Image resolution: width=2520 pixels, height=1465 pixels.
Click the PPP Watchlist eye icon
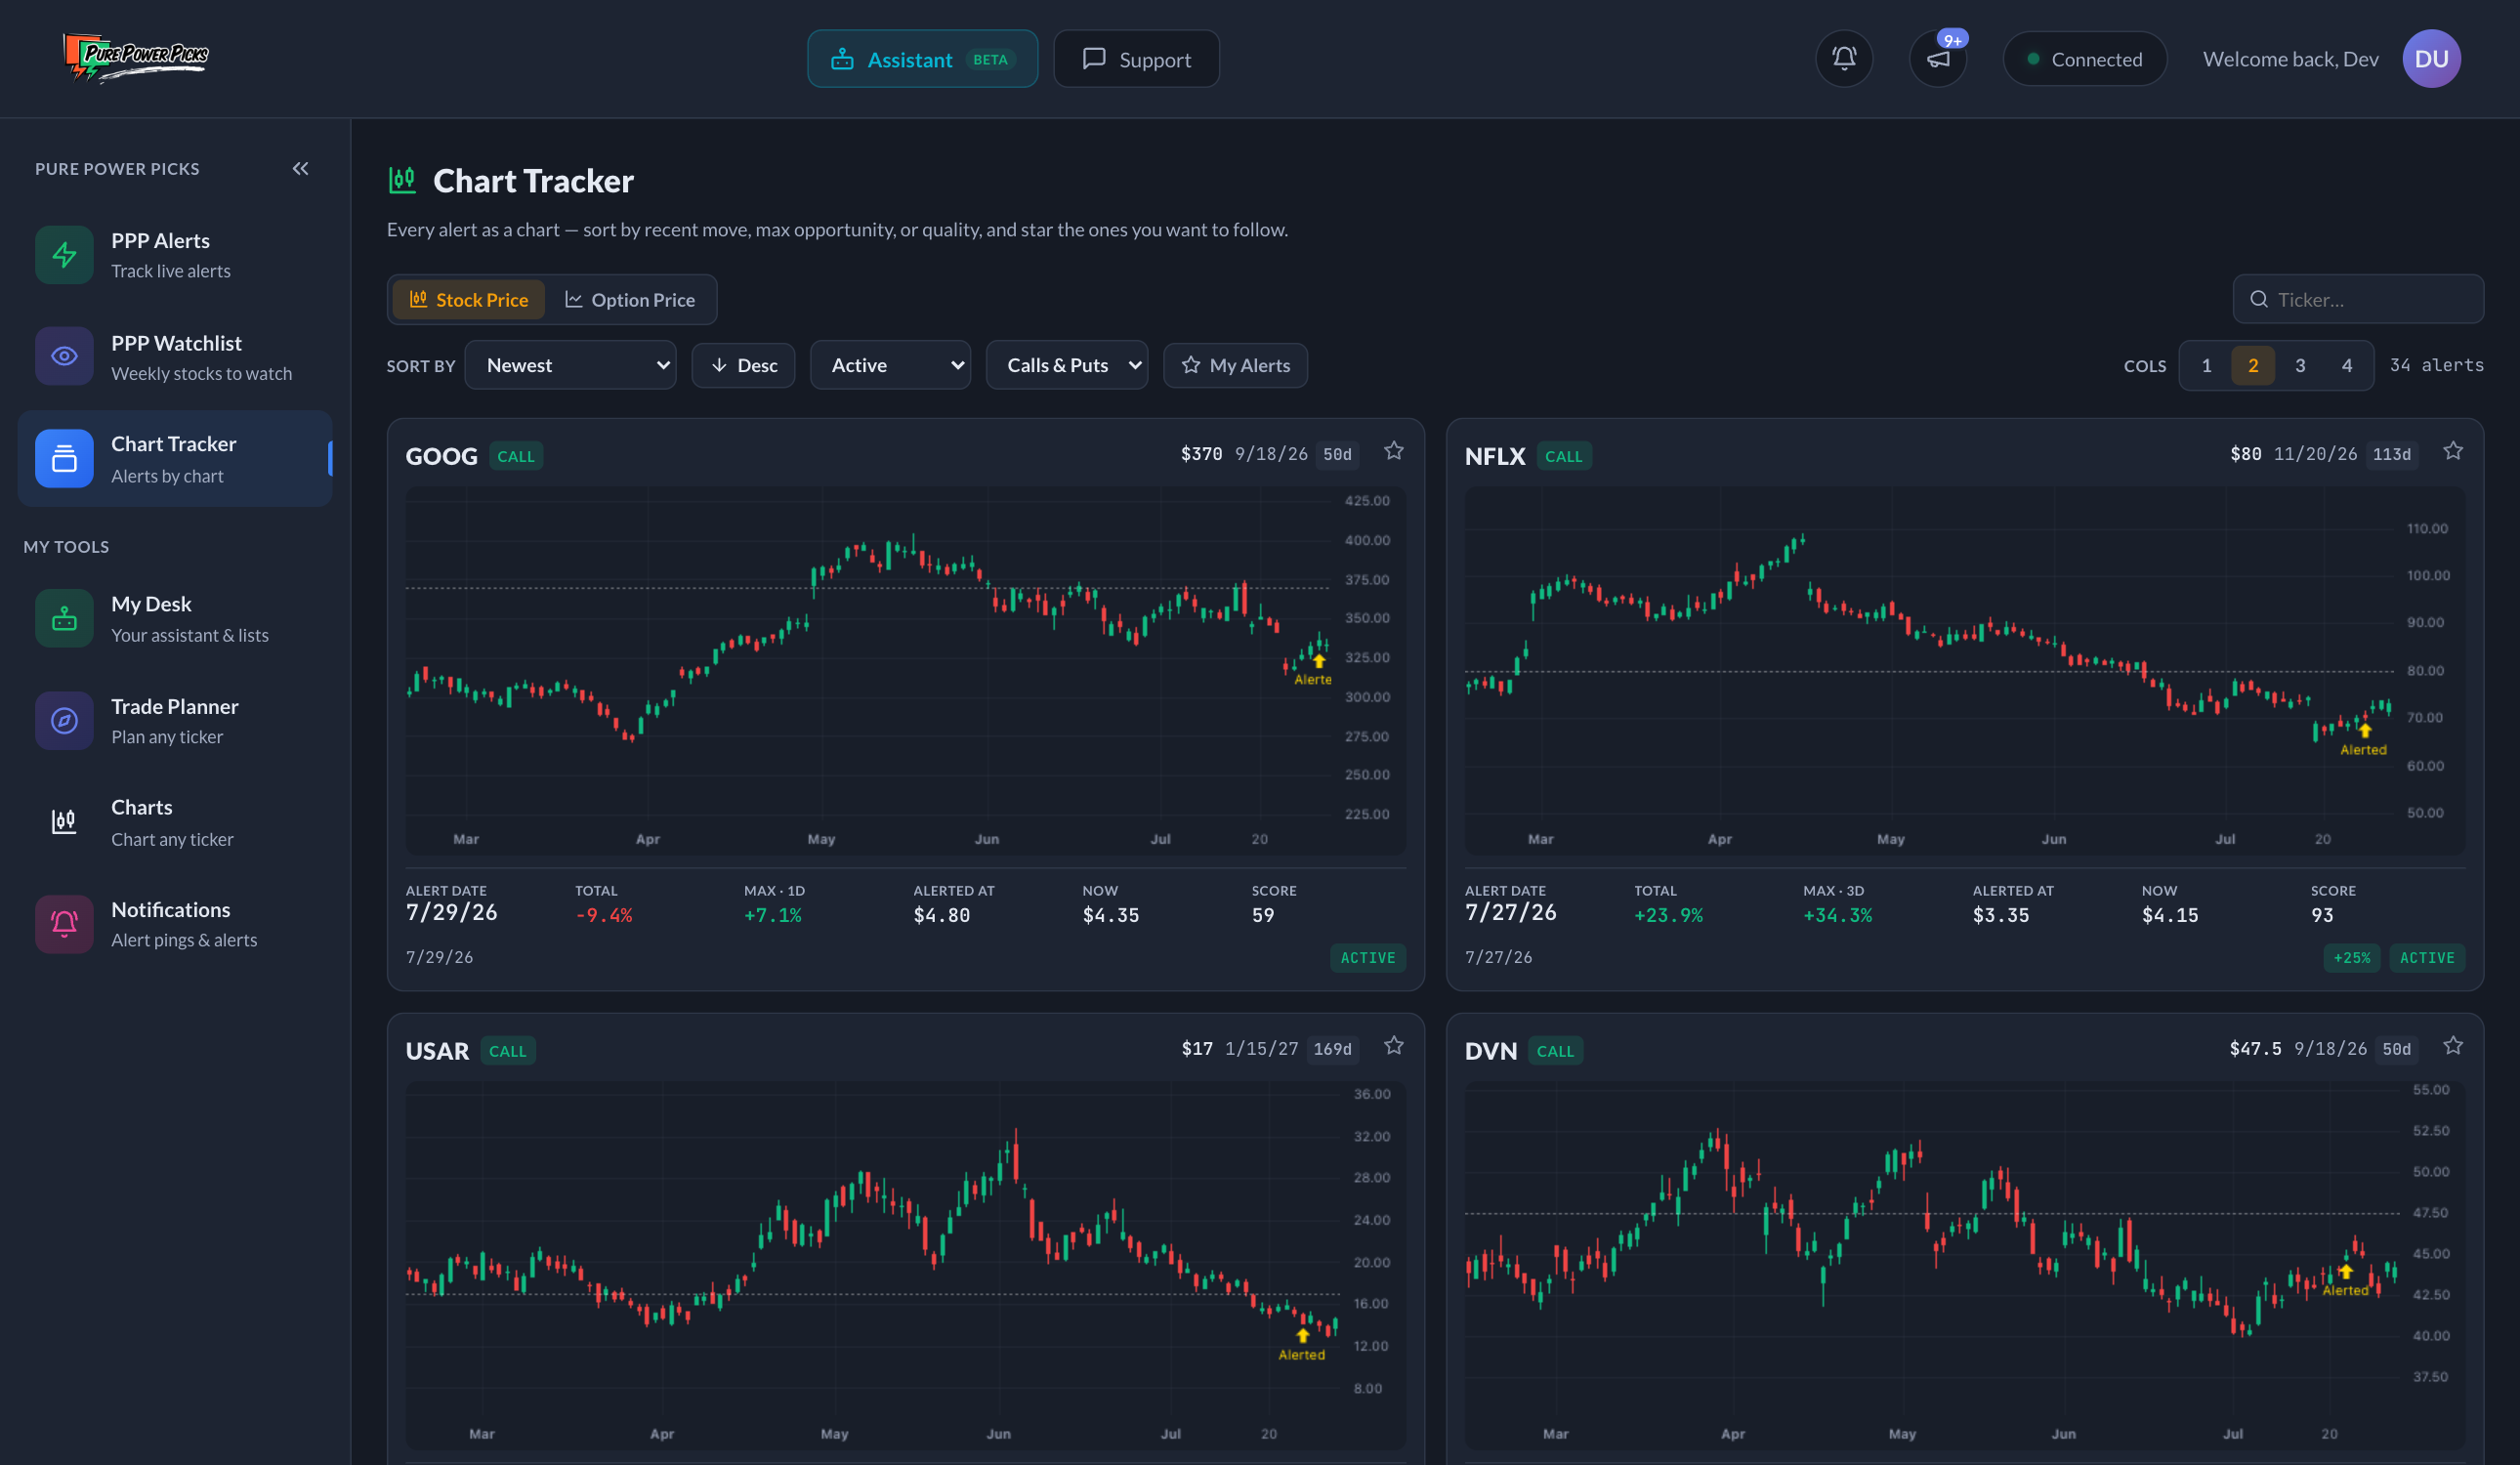click(x=64, y=356)
